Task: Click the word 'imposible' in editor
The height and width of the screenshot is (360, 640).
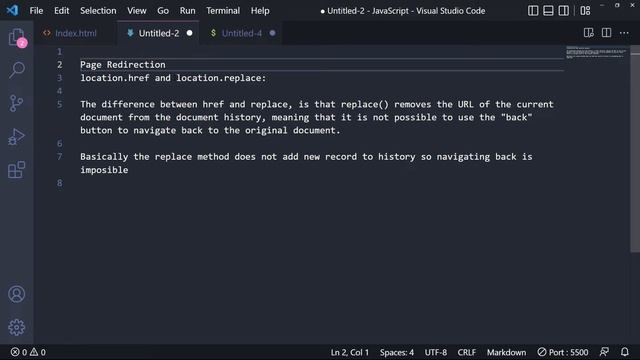Action: pyautogui.click(x=104, y=169)
